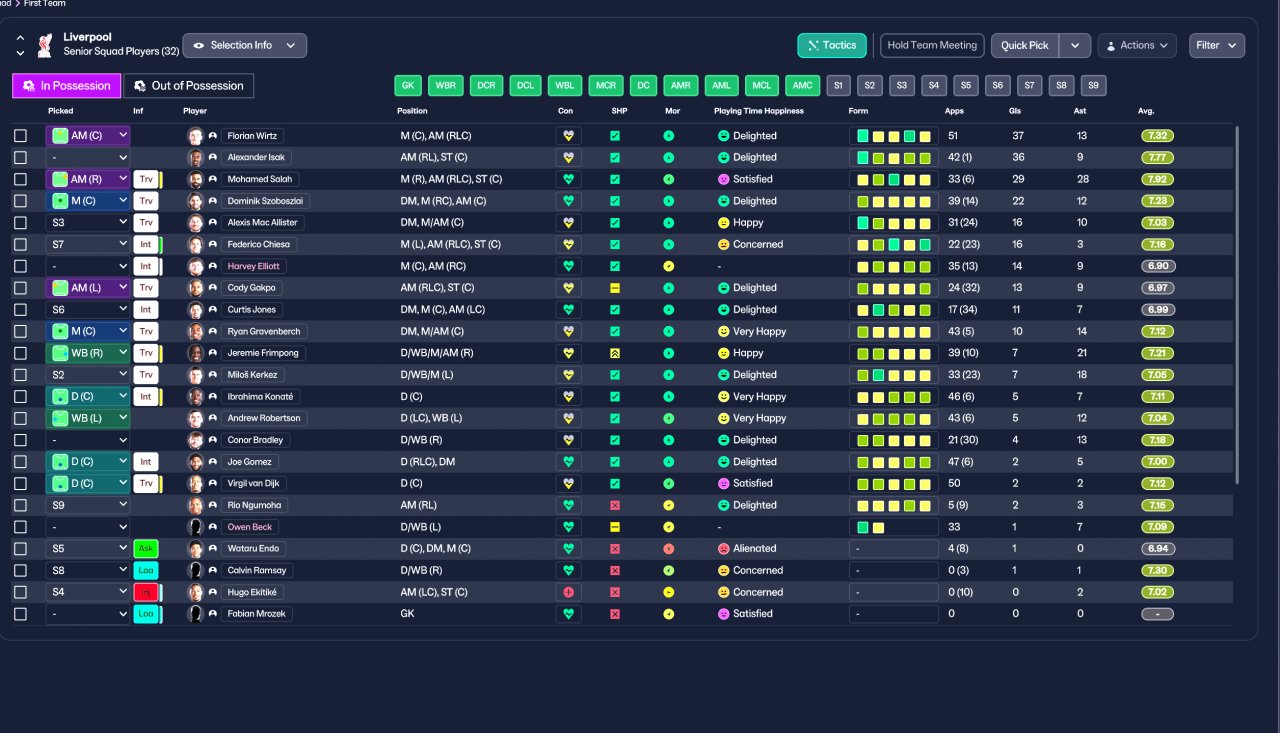This screenshot has width=1280, height=733.
Task: Click Wataru Endo's red morale icon
Action: [668, 549]
